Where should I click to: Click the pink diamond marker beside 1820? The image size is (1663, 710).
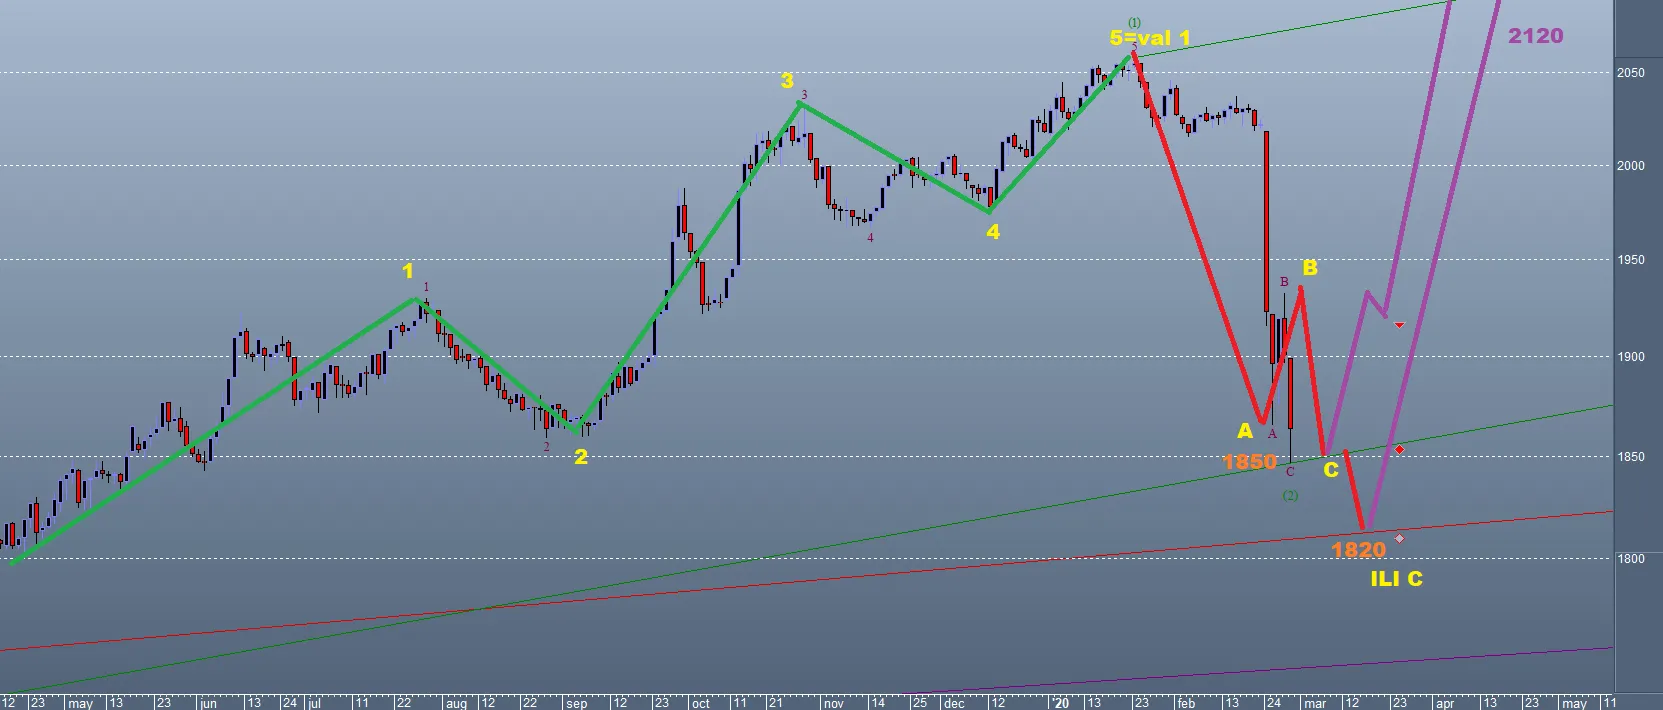pyautogui.click(x=1399, y=539)
